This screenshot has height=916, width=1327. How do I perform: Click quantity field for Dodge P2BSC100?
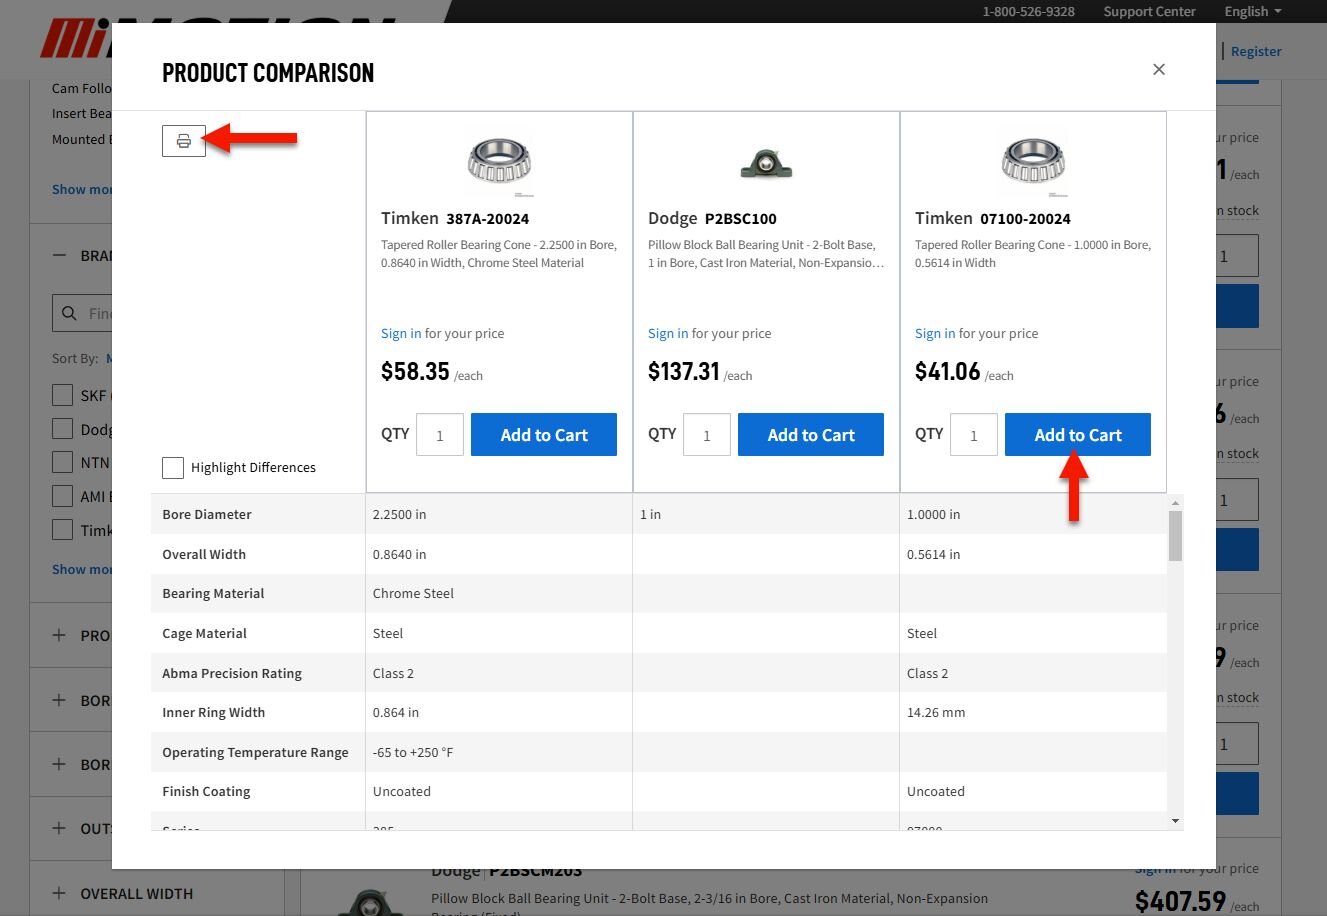click(x=706, y=435)
